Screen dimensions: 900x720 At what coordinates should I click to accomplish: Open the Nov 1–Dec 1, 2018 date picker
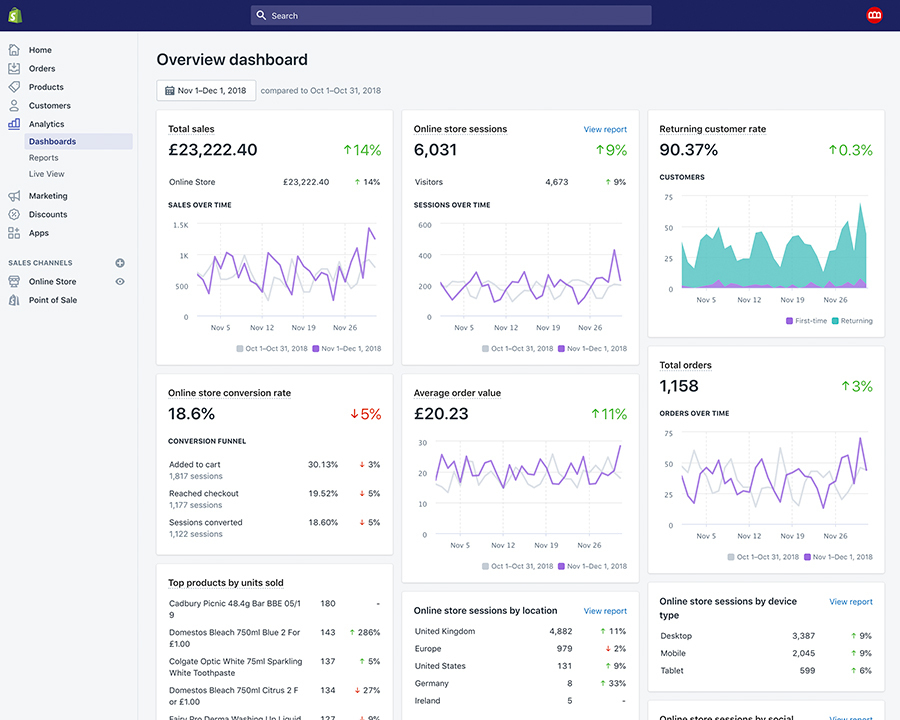click(x=206, y=91)
